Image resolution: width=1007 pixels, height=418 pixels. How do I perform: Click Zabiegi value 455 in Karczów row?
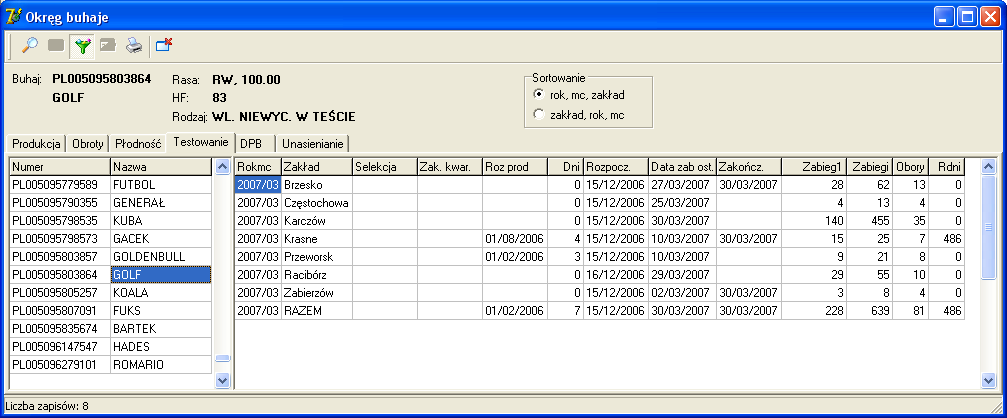[870, 221]
